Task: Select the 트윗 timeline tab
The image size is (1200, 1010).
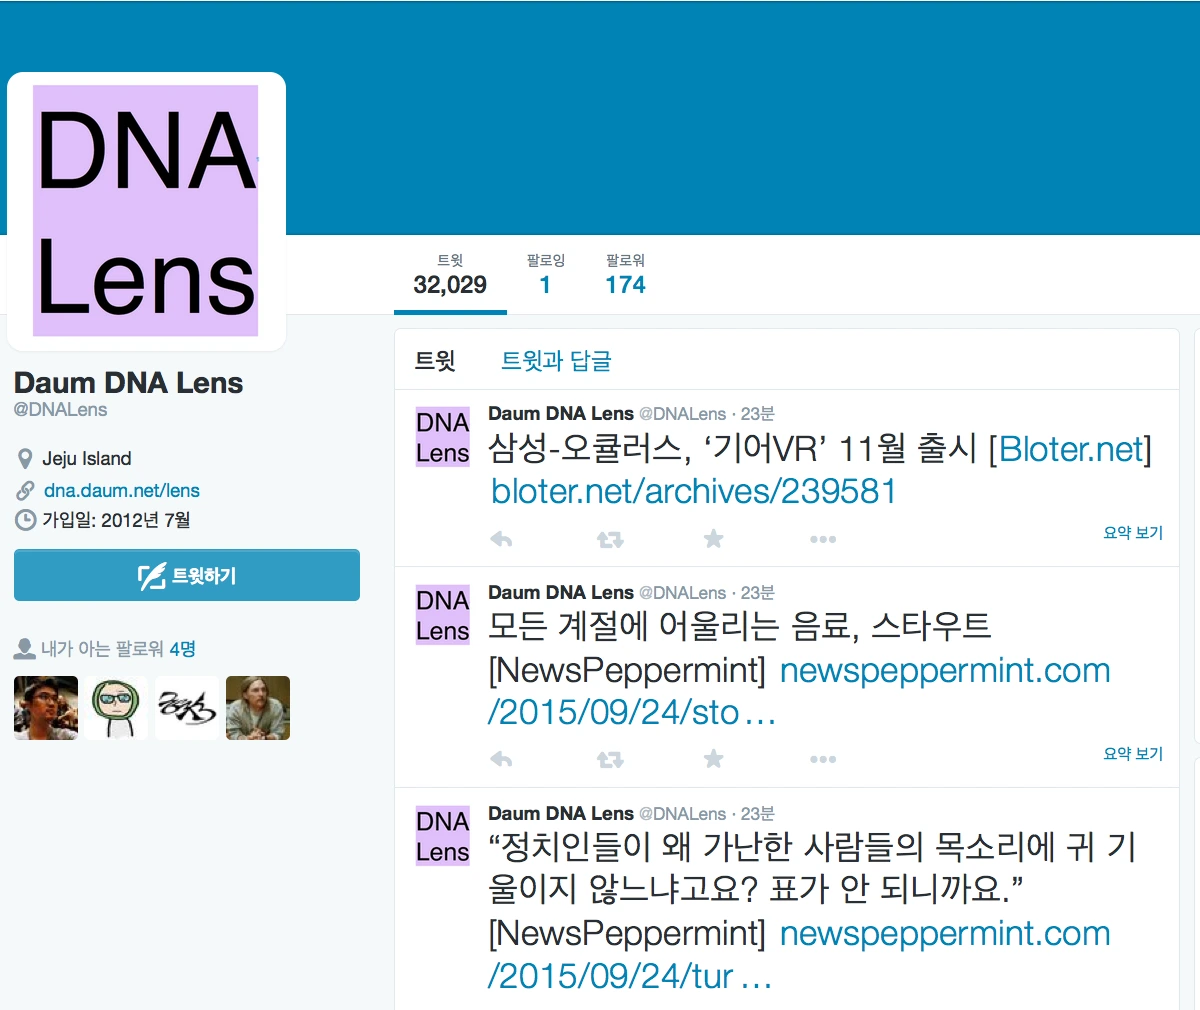Action: (x=435, y=361)
